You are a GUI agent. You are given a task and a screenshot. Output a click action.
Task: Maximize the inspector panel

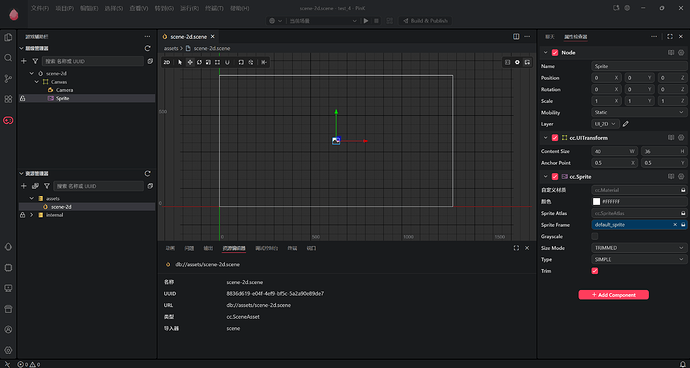click(670, 37)
